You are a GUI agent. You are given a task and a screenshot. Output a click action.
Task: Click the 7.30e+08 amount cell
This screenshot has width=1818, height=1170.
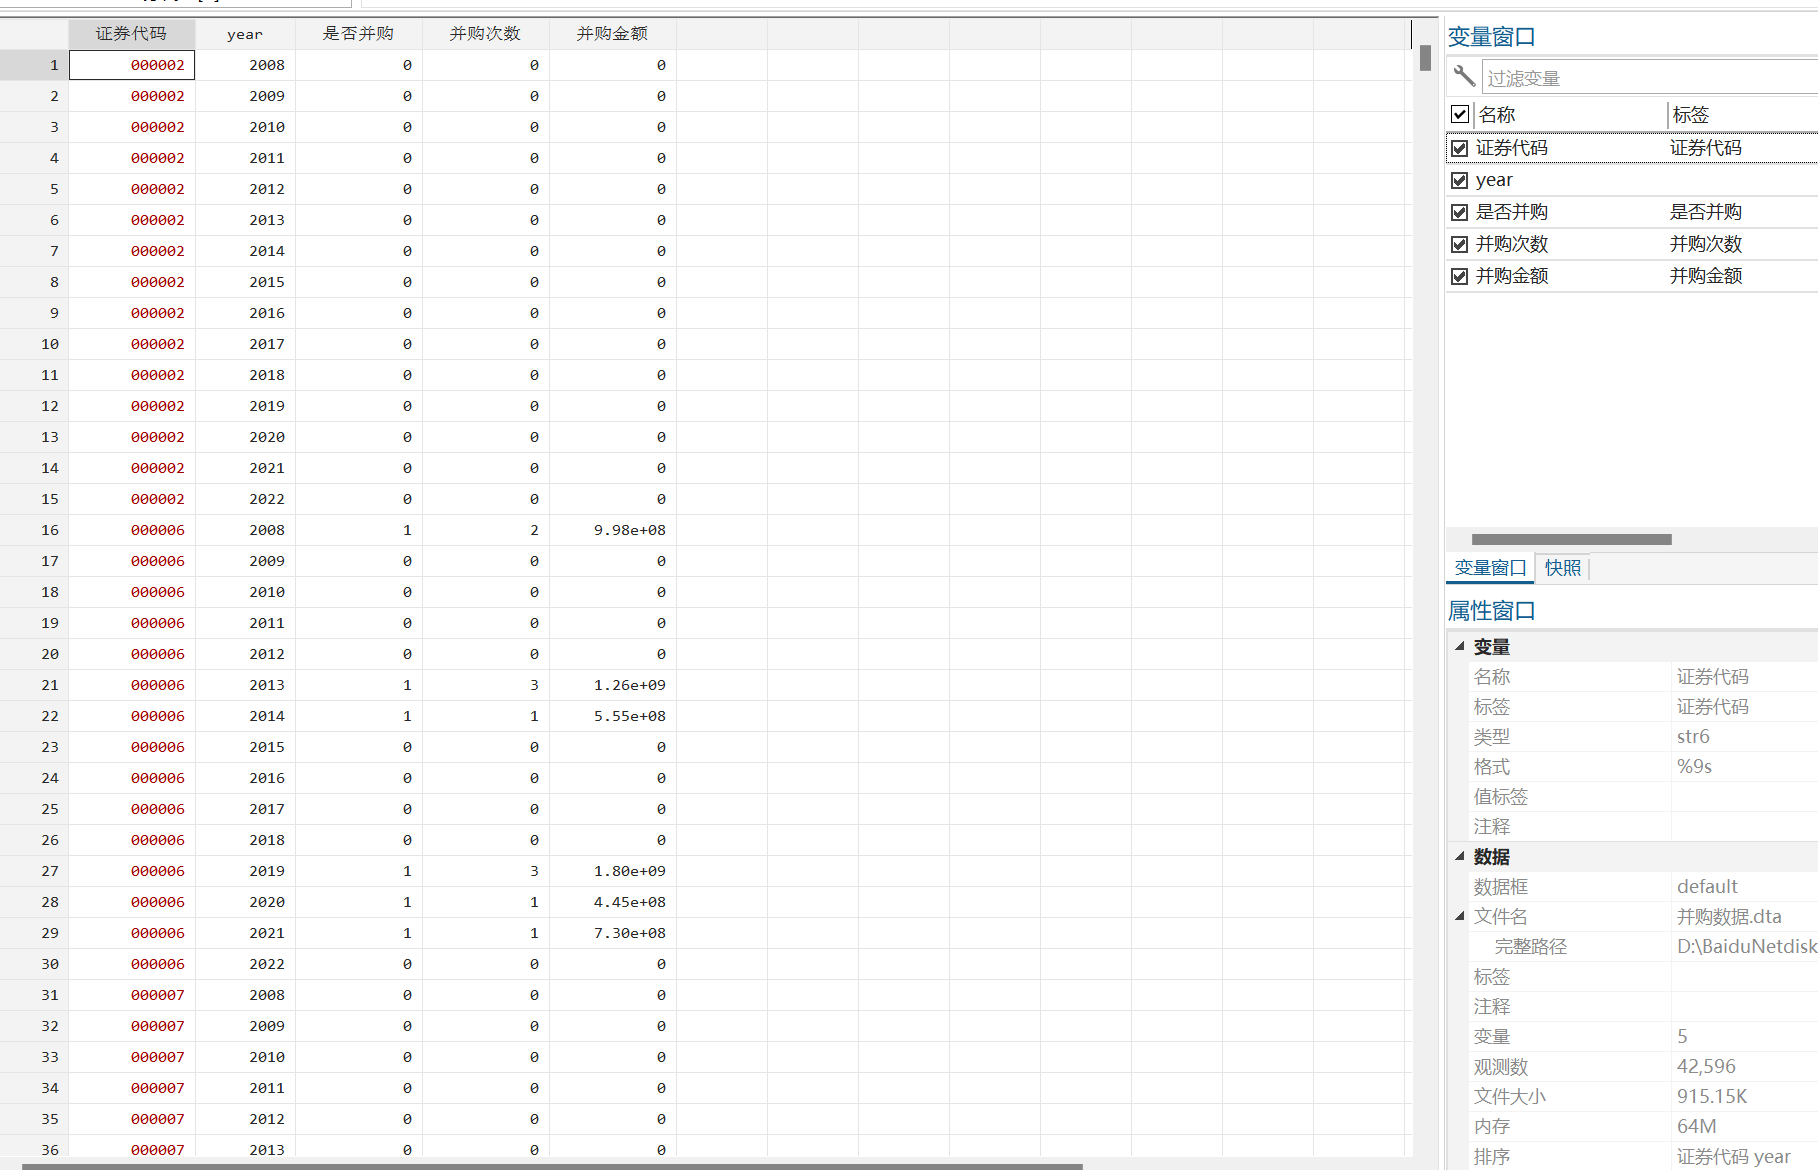pyautogui.click(x=613, y=933)
